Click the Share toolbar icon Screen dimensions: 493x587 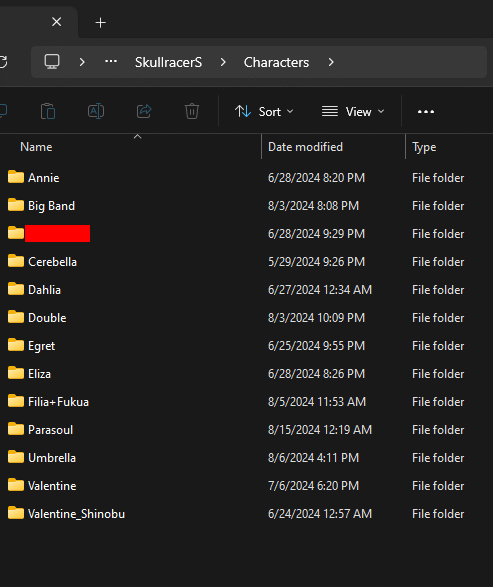[144, 111]
